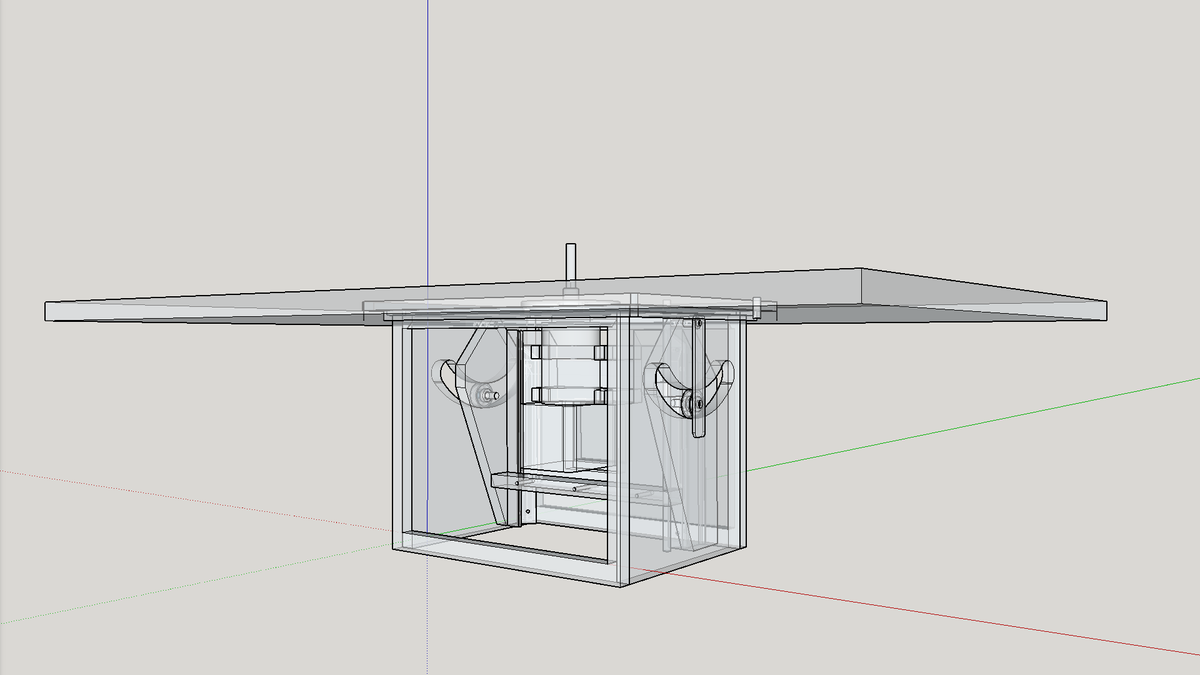Click the dark vertical bar beside right lever
This screenshot has width=1200, height=675.
698,378
